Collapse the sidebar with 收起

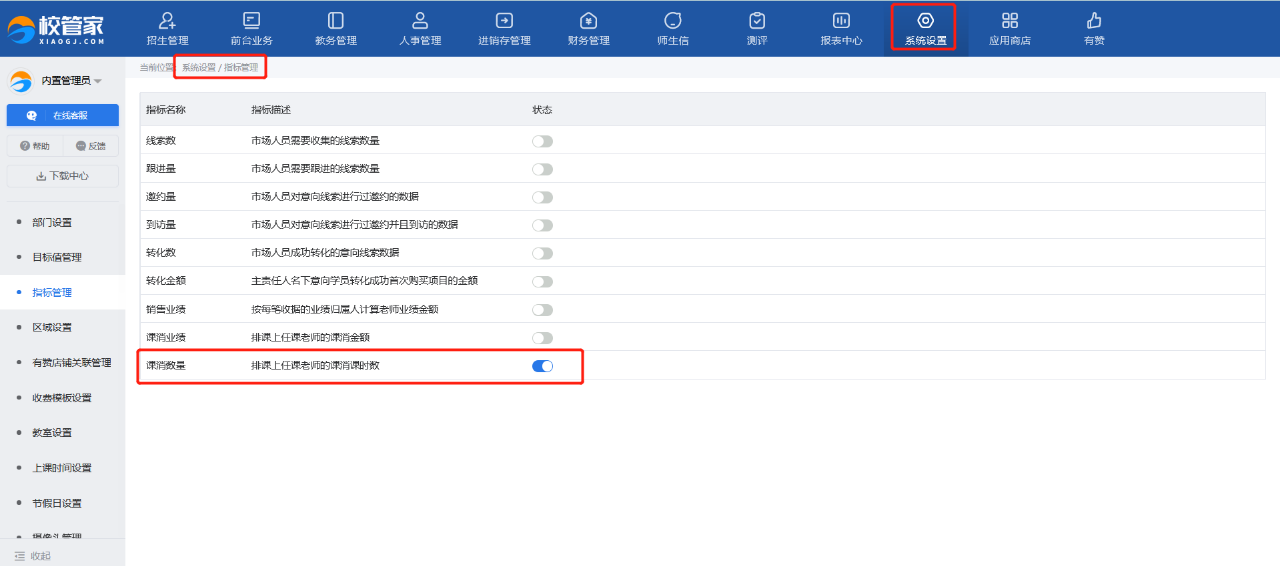33,555
